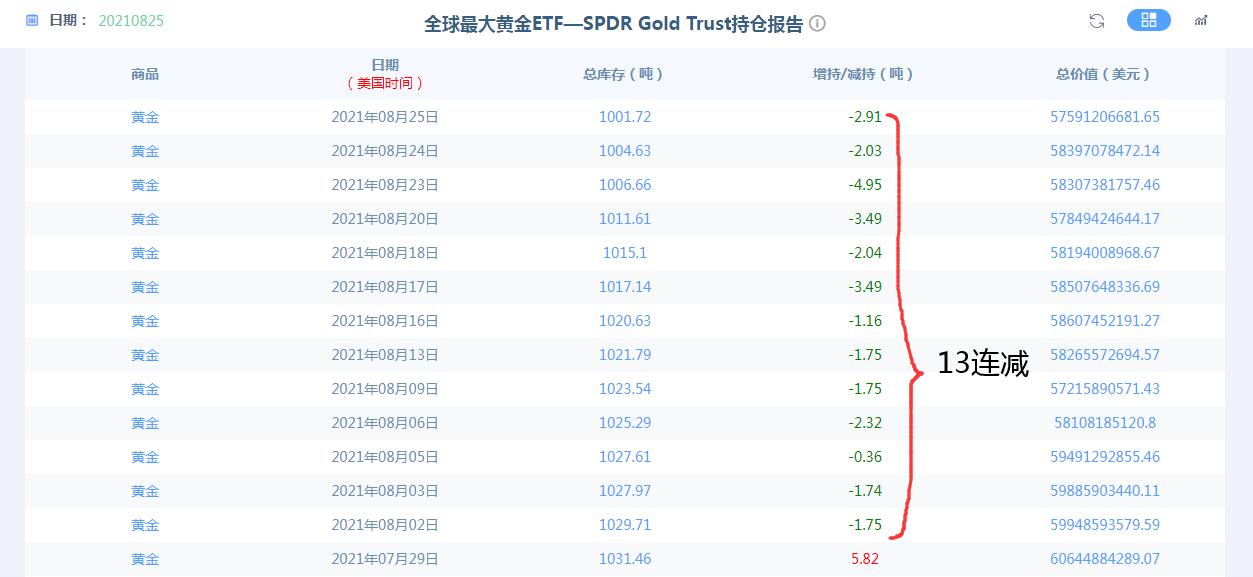1253x577 pixels.
Task: Select date cell 2021年08月23日
Action: (x=385, y=185)
